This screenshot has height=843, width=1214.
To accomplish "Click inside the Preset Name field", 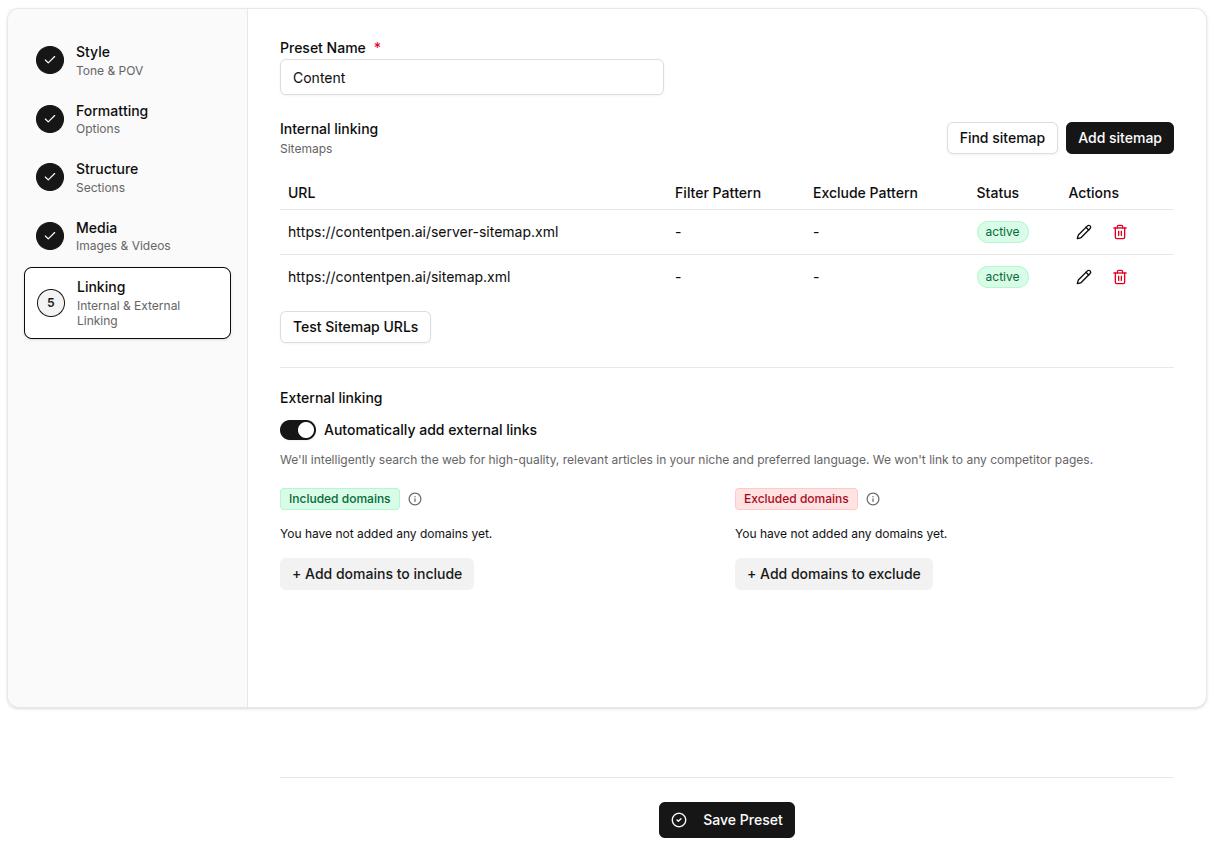I will (x=471, y=77).
